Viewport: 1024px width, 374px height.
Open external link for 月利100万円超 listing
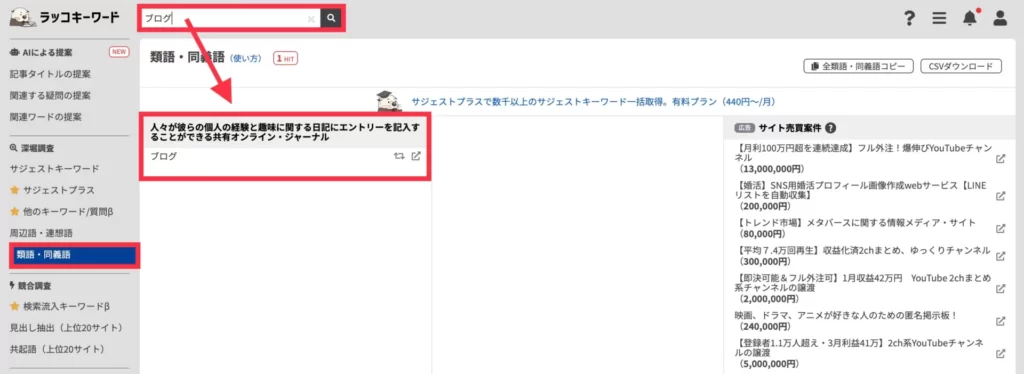1000,159
